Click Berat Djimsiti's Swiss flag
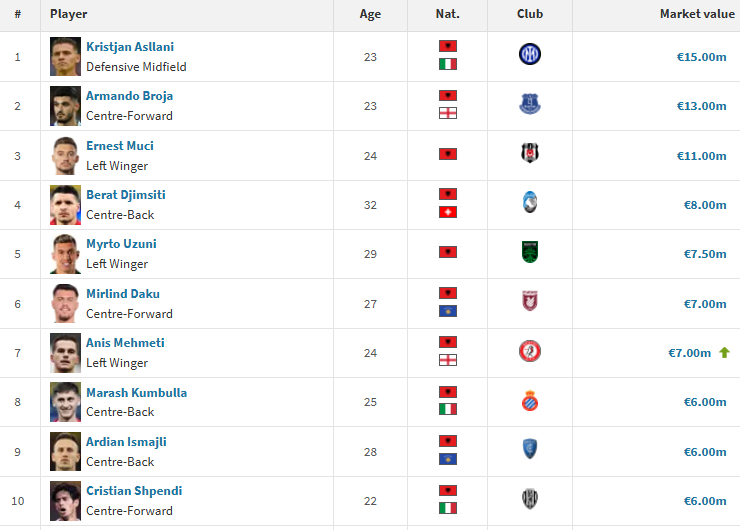740x530 pixels. coord(447,212)
